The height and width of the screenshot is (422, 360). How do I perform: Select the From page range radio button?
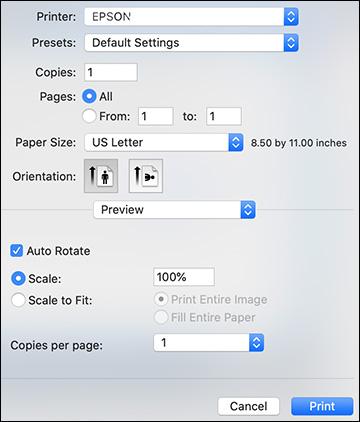pos(89,116)
